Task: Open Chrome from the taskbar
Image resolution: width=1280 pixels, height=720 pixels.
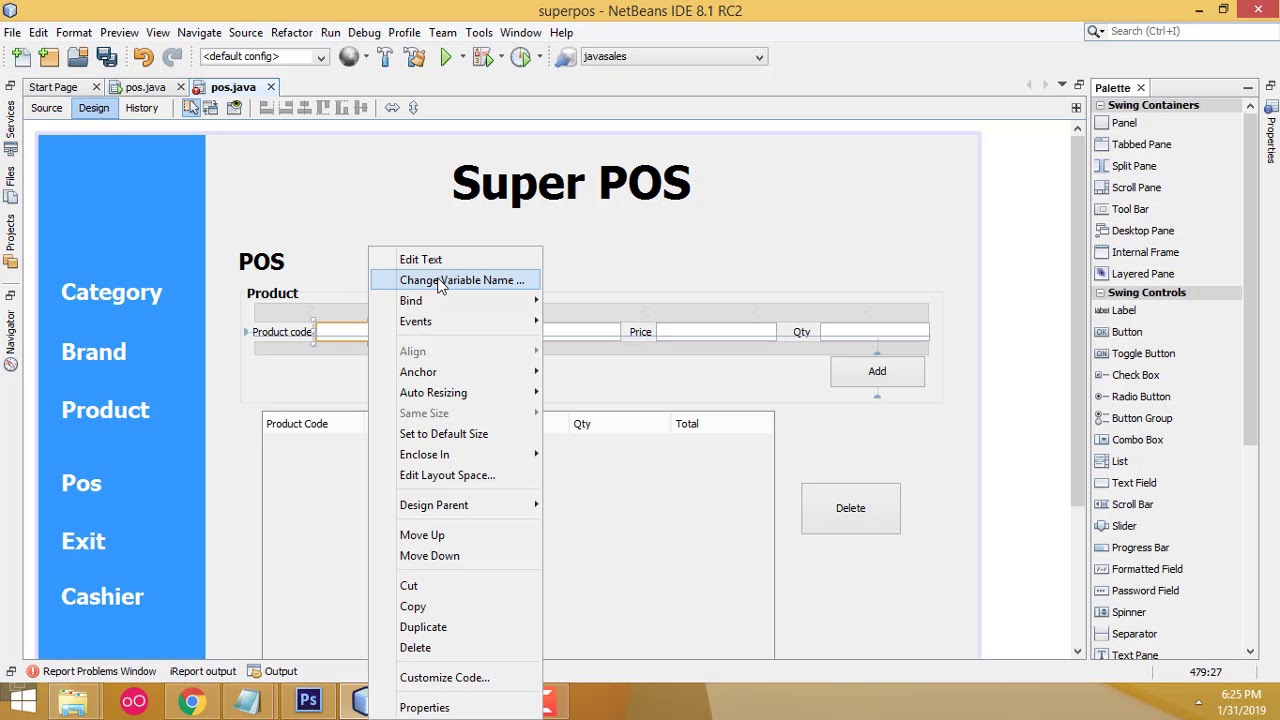Action: [x=191, y=701]
